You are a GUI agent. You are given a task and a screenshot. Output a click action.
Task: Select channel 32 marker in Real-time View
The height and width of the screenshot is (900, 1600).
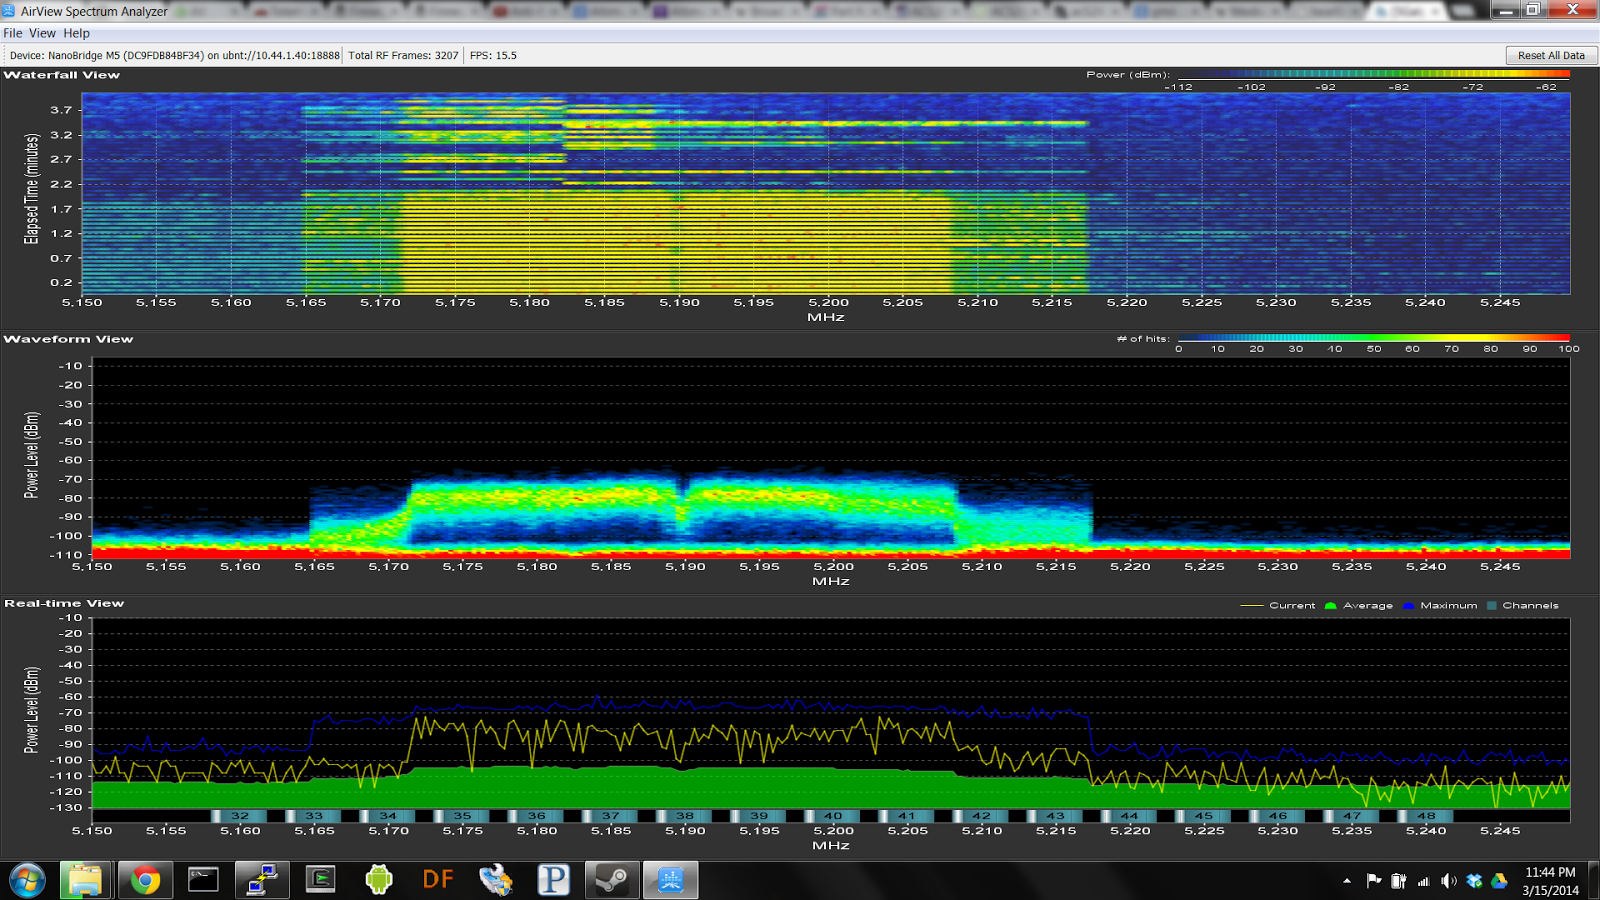240,816
